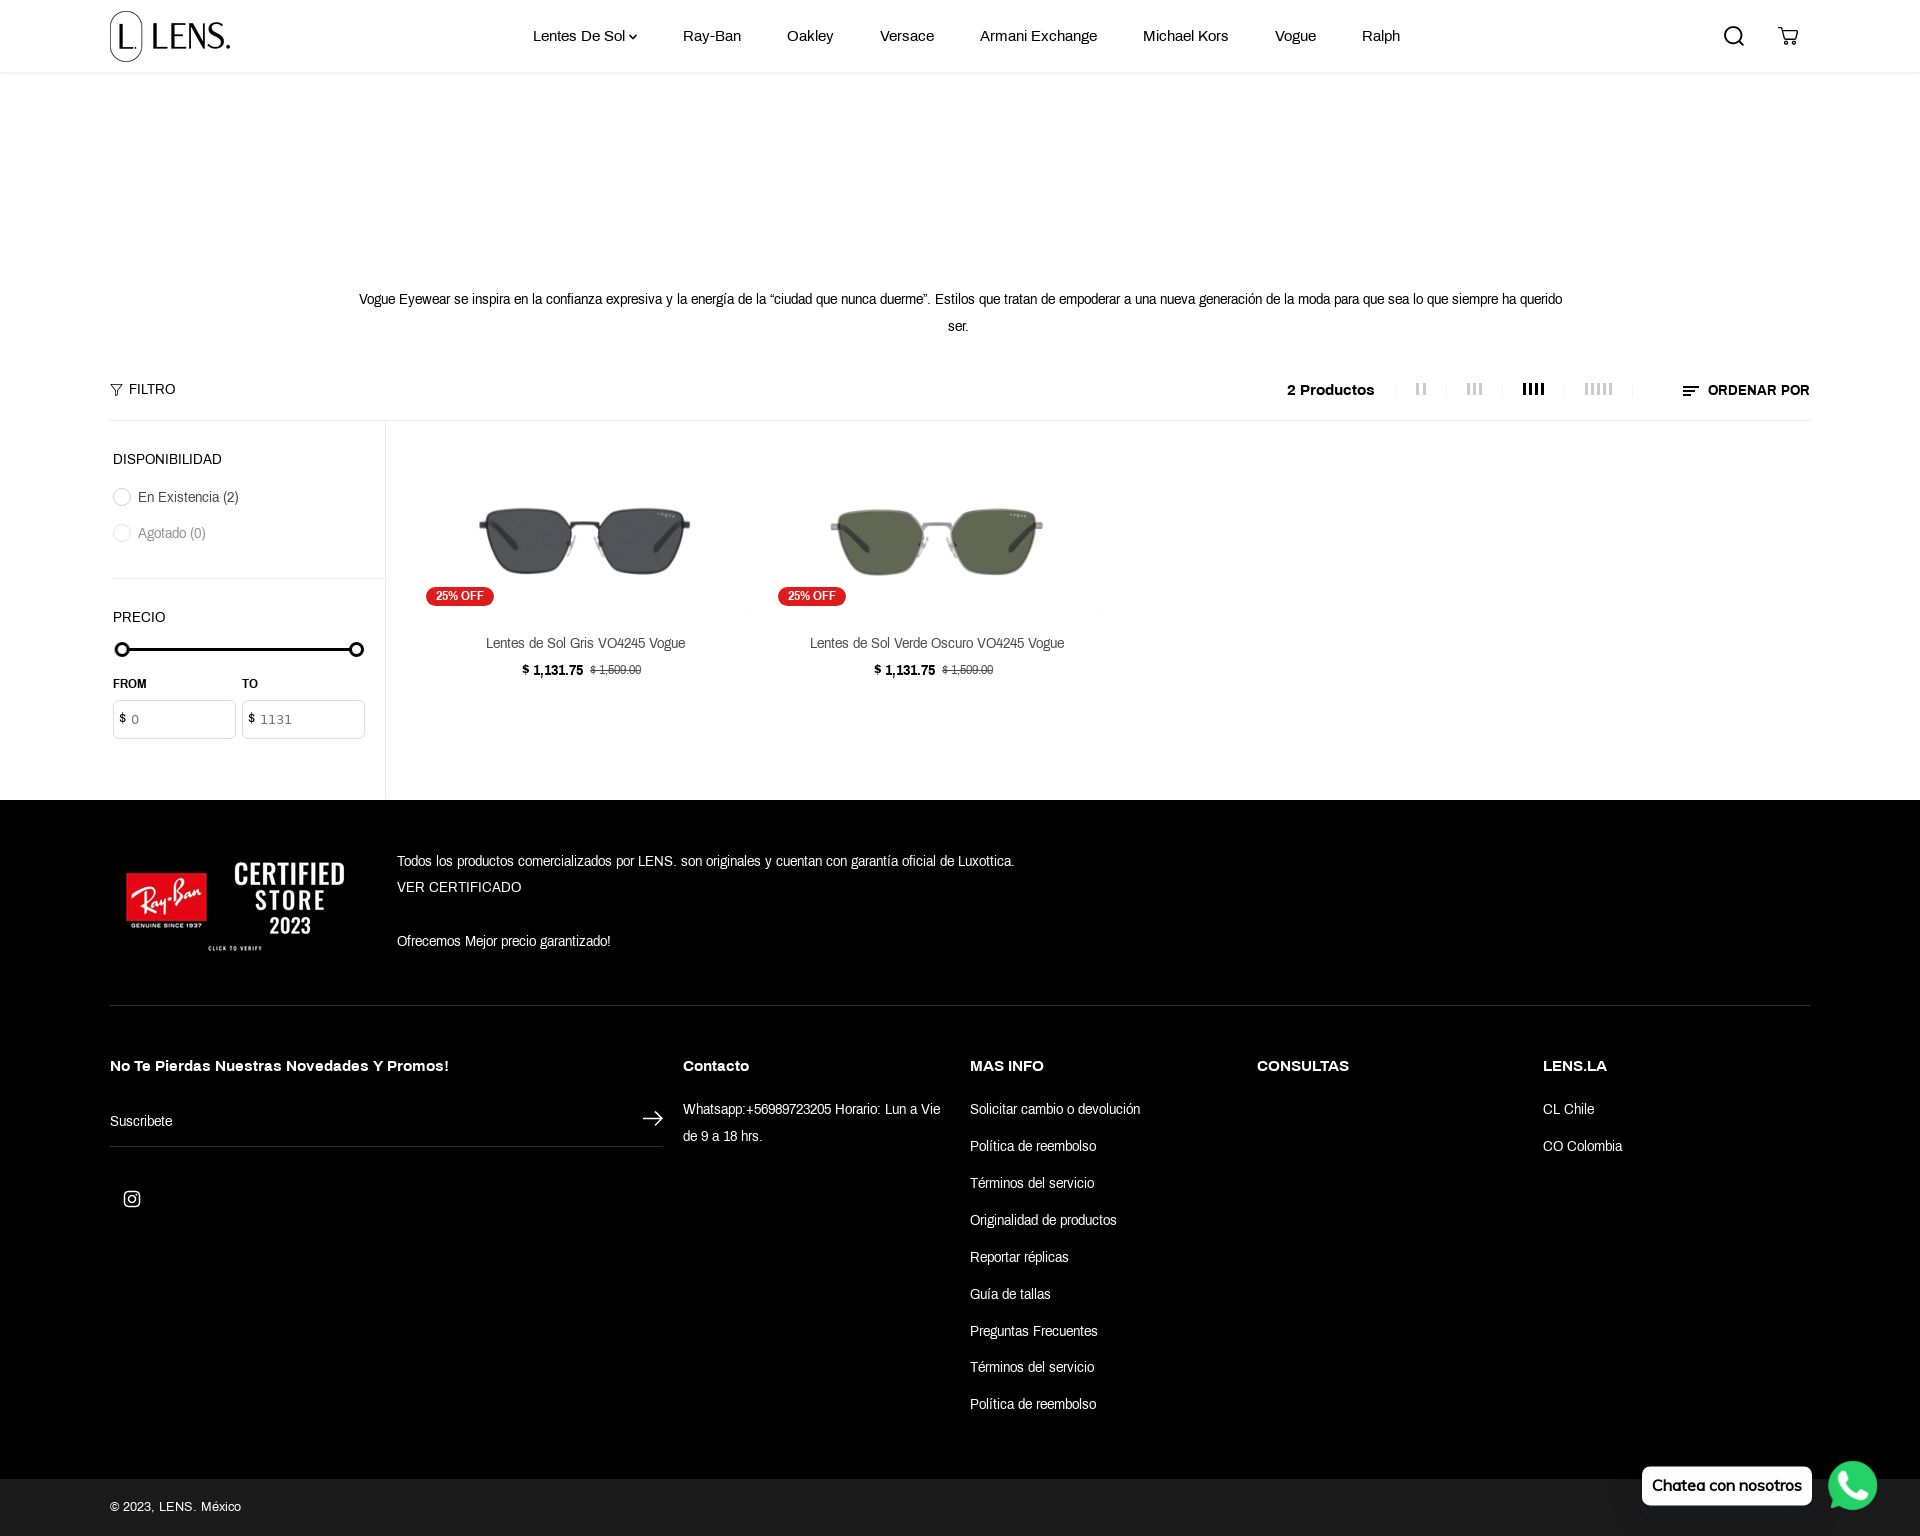
Task: Click the LENS. logo in header
Action: (170, 36)
